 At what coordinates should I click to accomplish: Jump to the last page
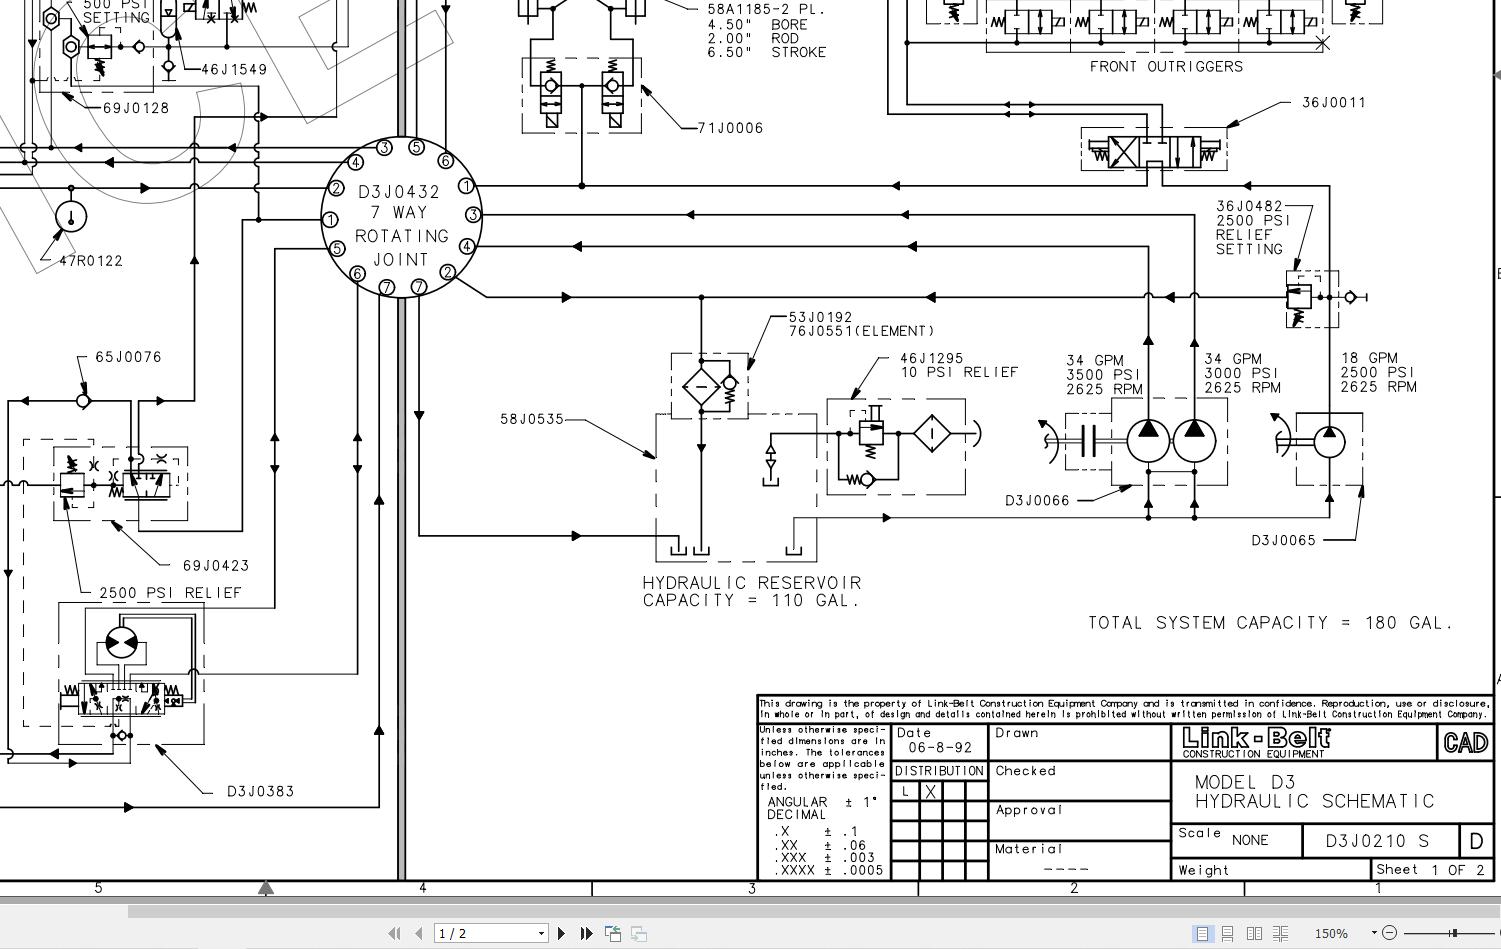pyautogui.click(x=586, y=933)
